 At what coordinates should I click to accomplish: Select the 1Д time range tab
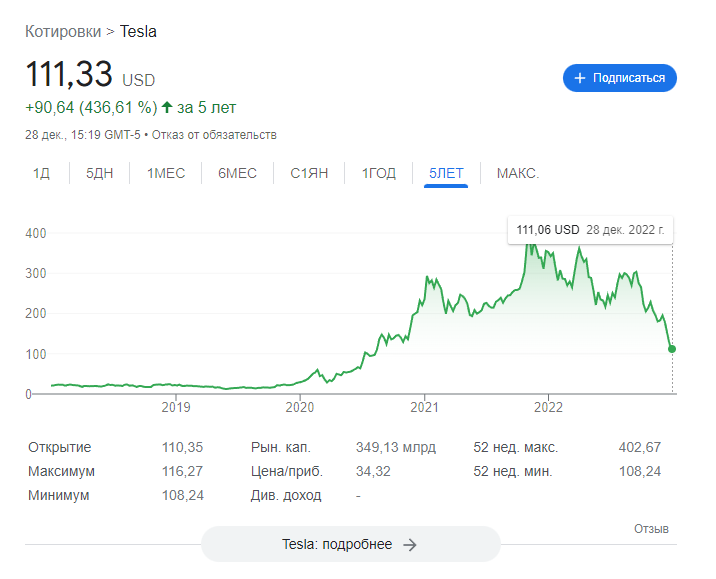[x=41, y=173]
